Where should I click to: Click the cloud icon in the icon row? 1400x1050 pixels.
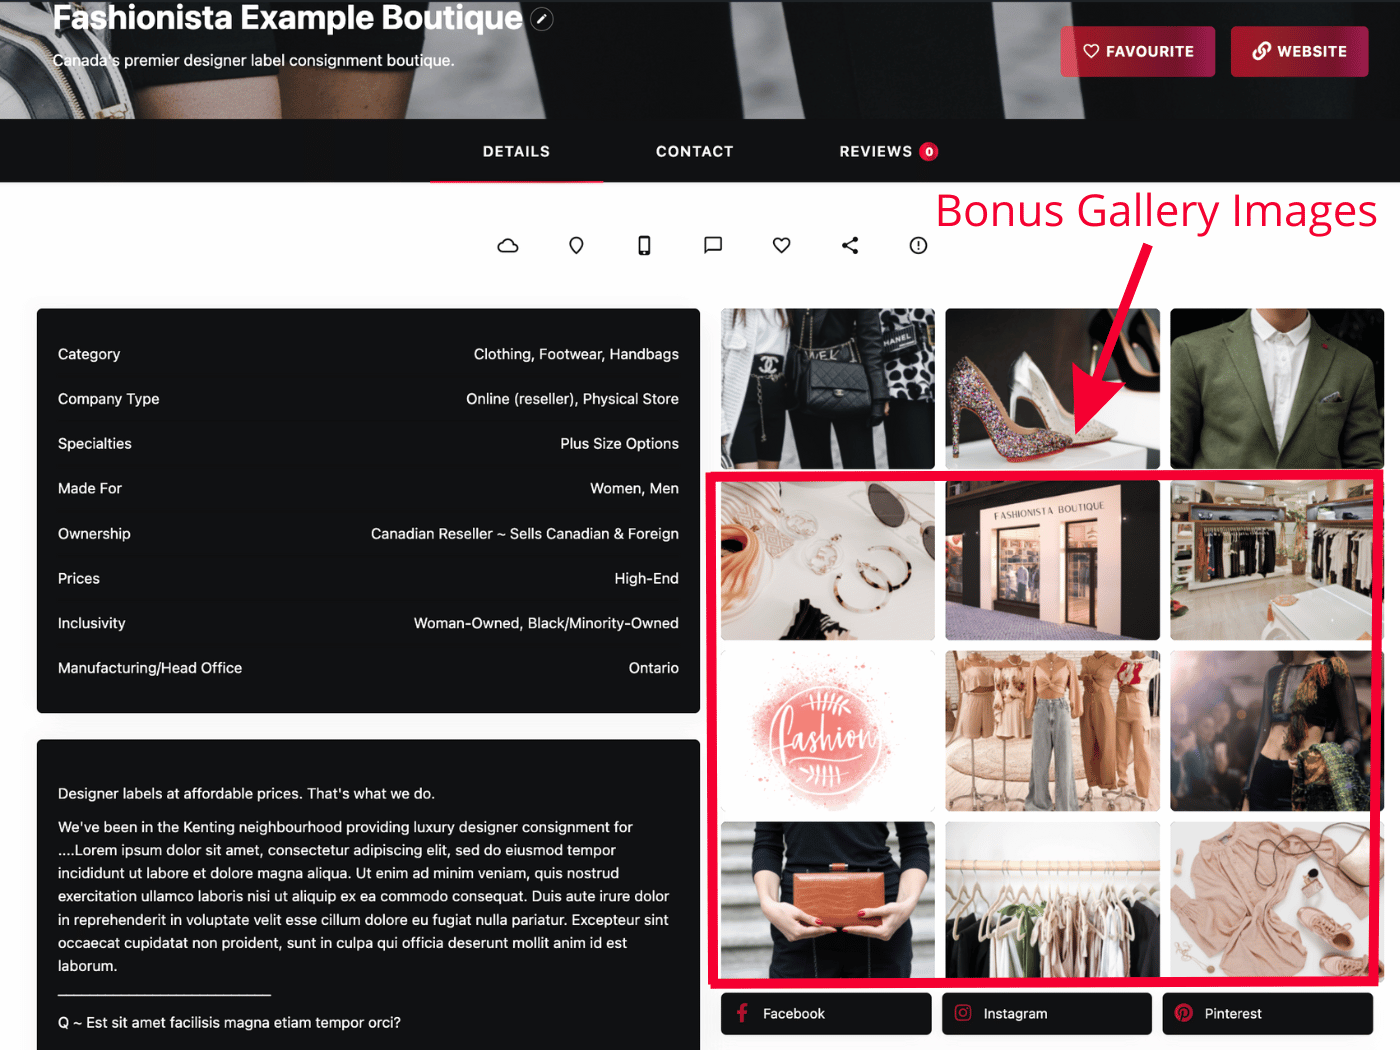[x=508, y=245]
